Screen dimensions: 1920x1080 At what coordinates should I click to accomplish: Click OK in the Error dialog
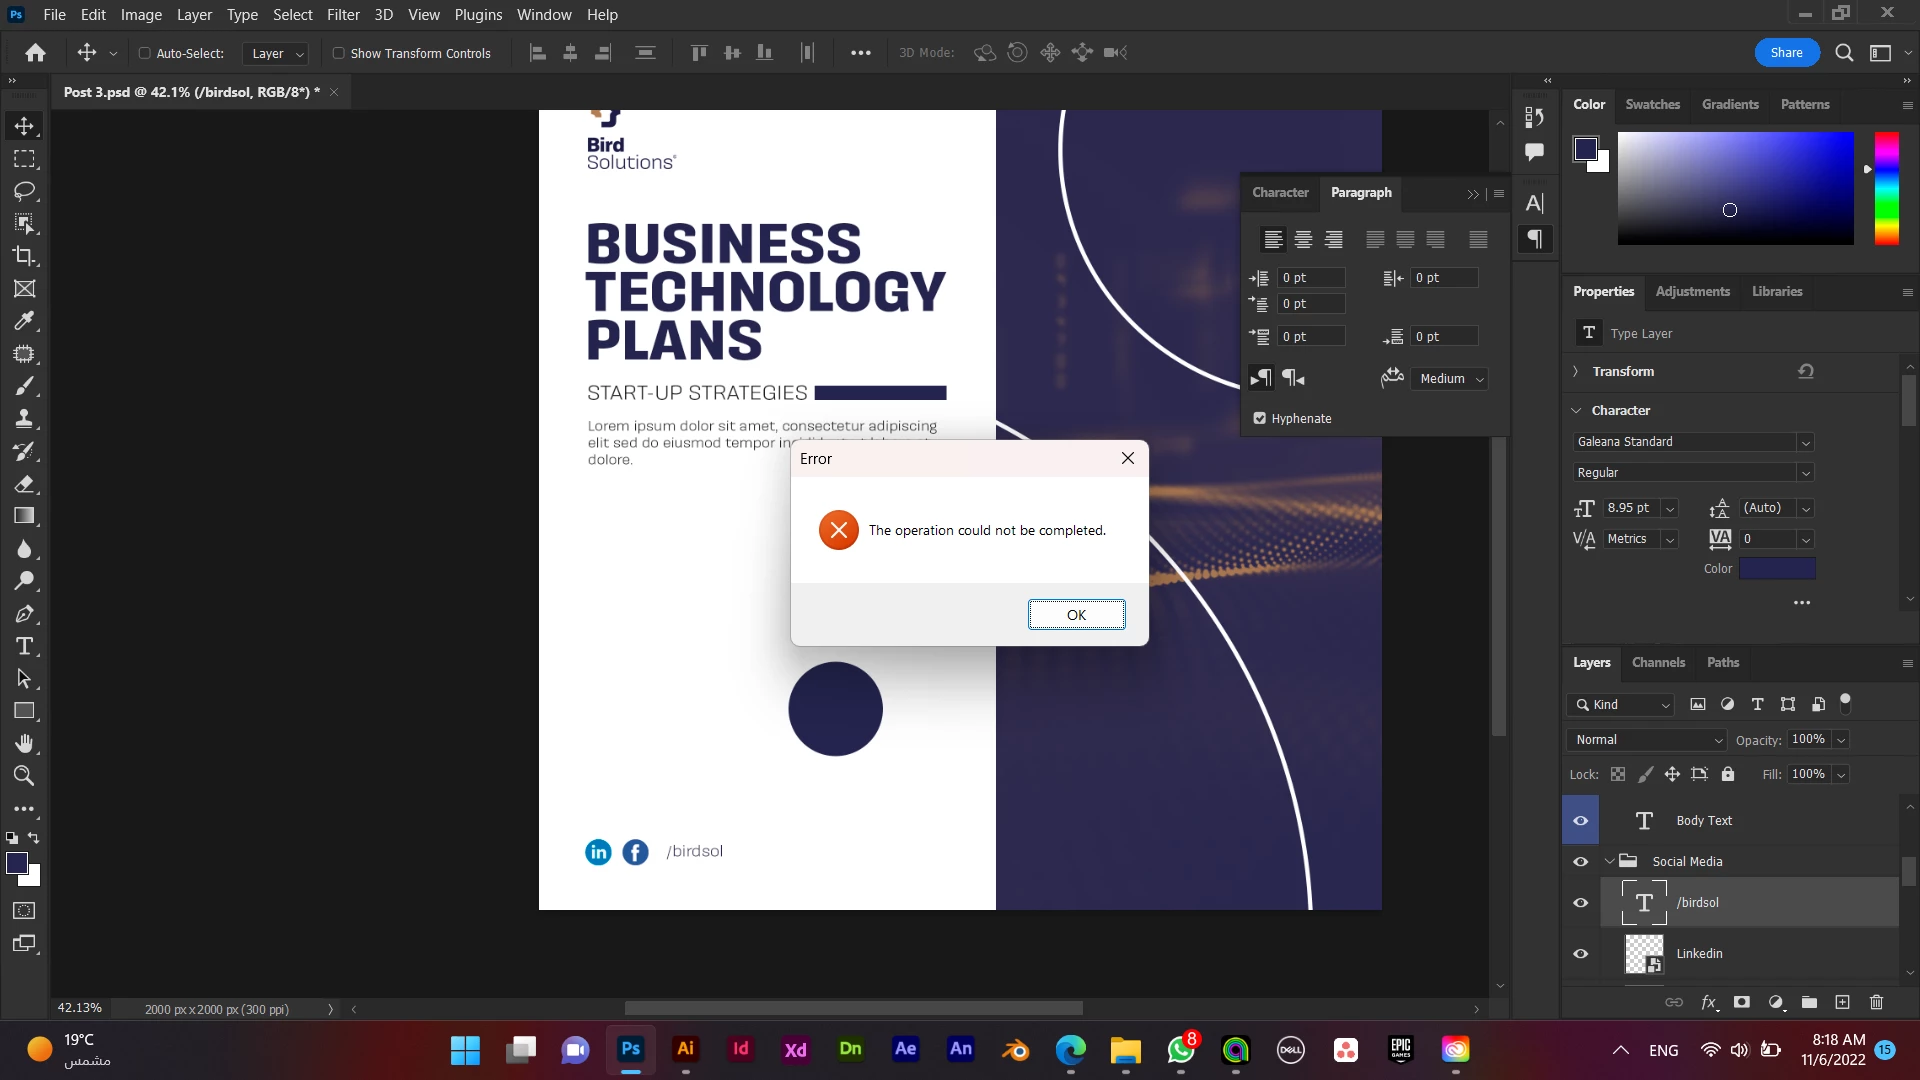click(1076, 615)
